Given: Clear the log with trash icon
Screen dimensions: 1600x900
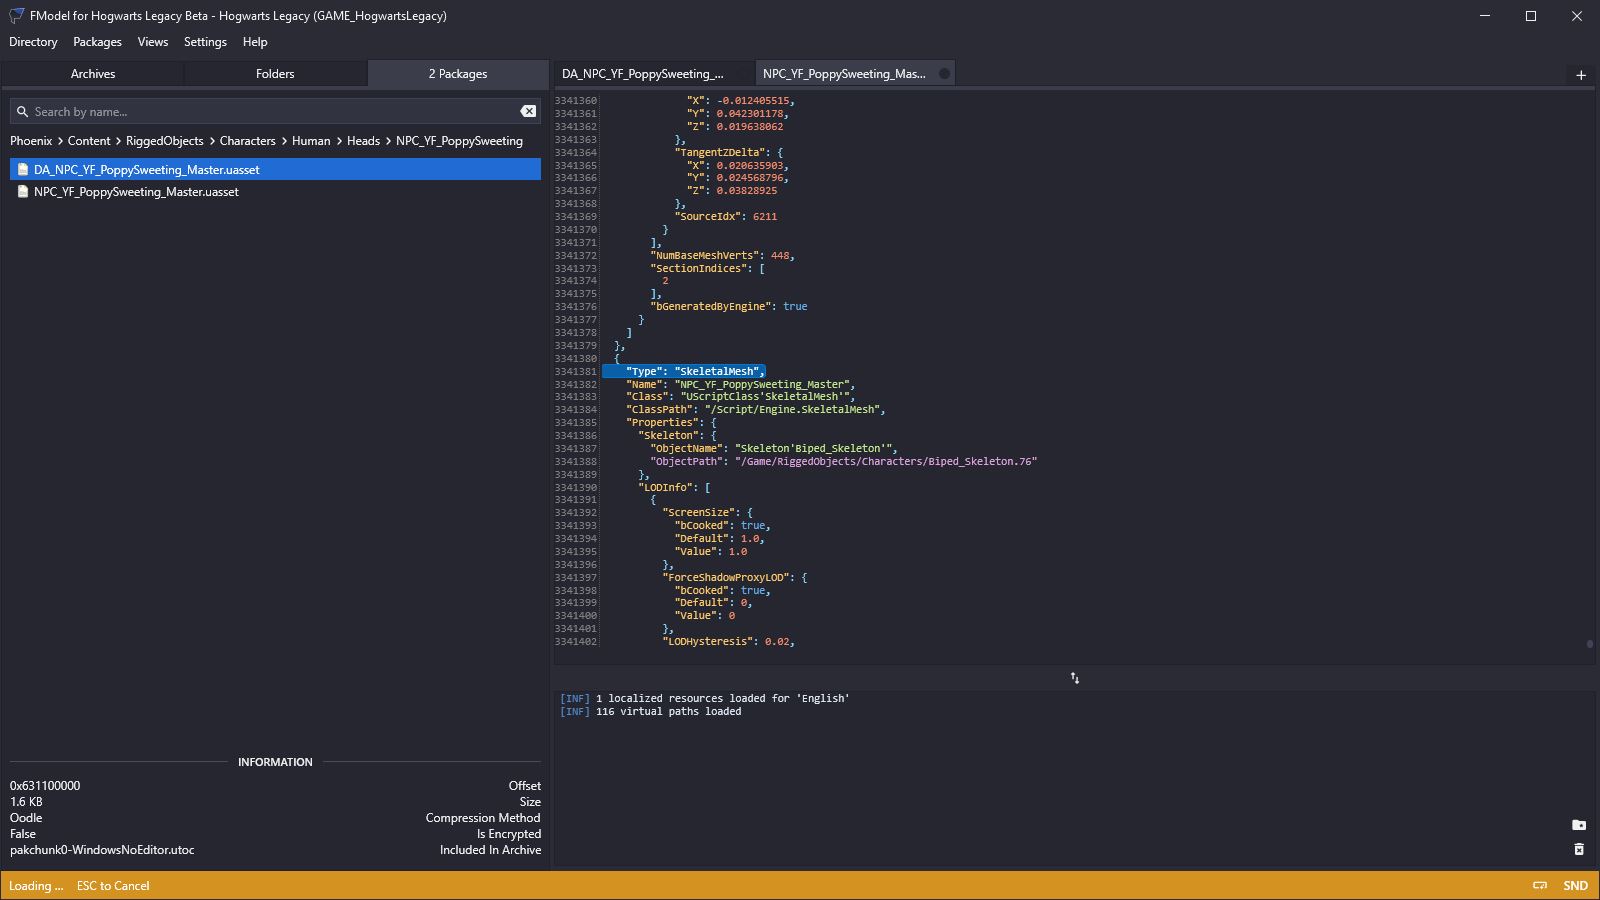Looking at the screenshot, I should point(1579,849).
